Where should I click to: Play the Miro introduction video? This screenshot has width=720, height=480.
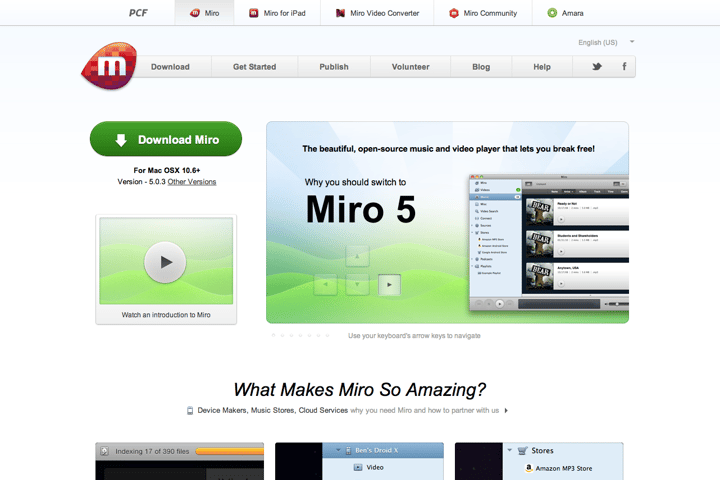[x=165, y=262]
